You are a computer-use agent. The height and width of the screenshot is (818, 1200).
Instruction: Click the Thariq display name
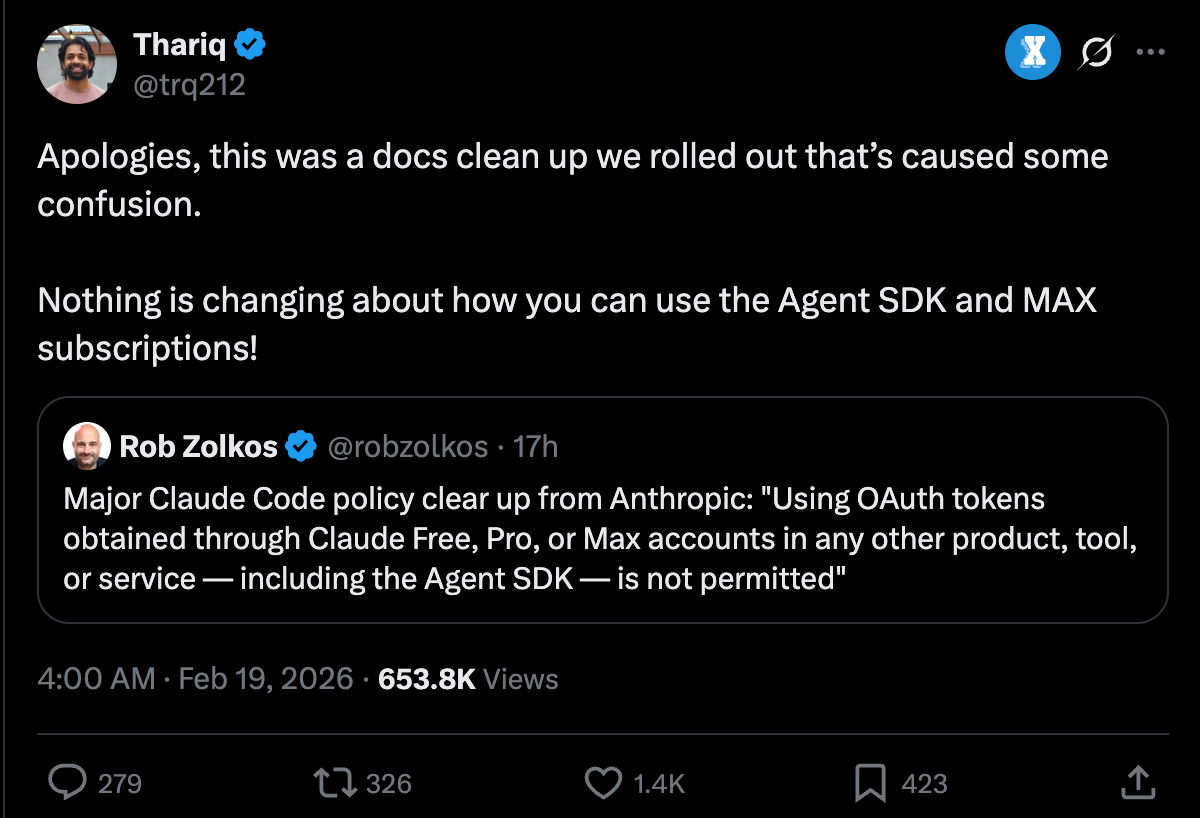(x=180, y=45)
